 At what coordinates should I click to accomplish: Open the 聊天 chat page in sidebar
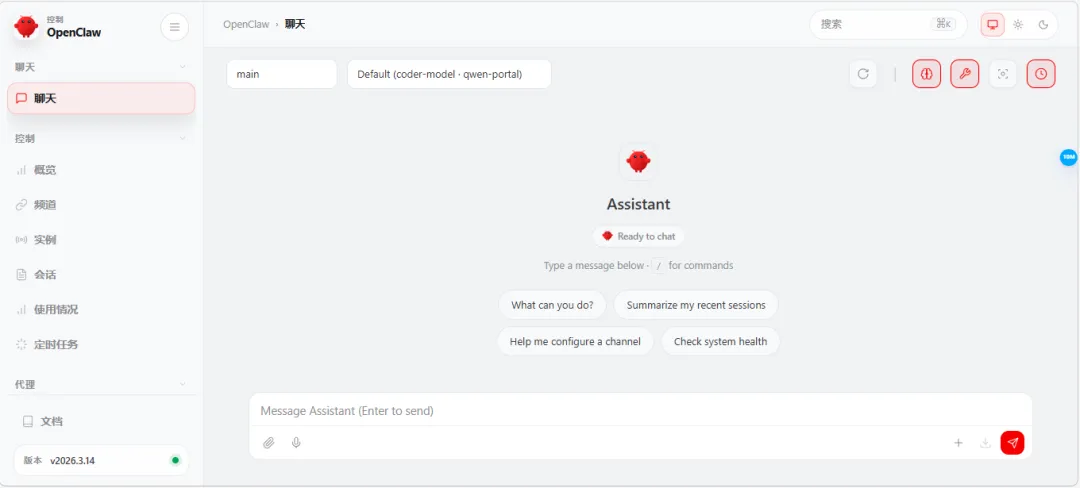click(101, 98)
